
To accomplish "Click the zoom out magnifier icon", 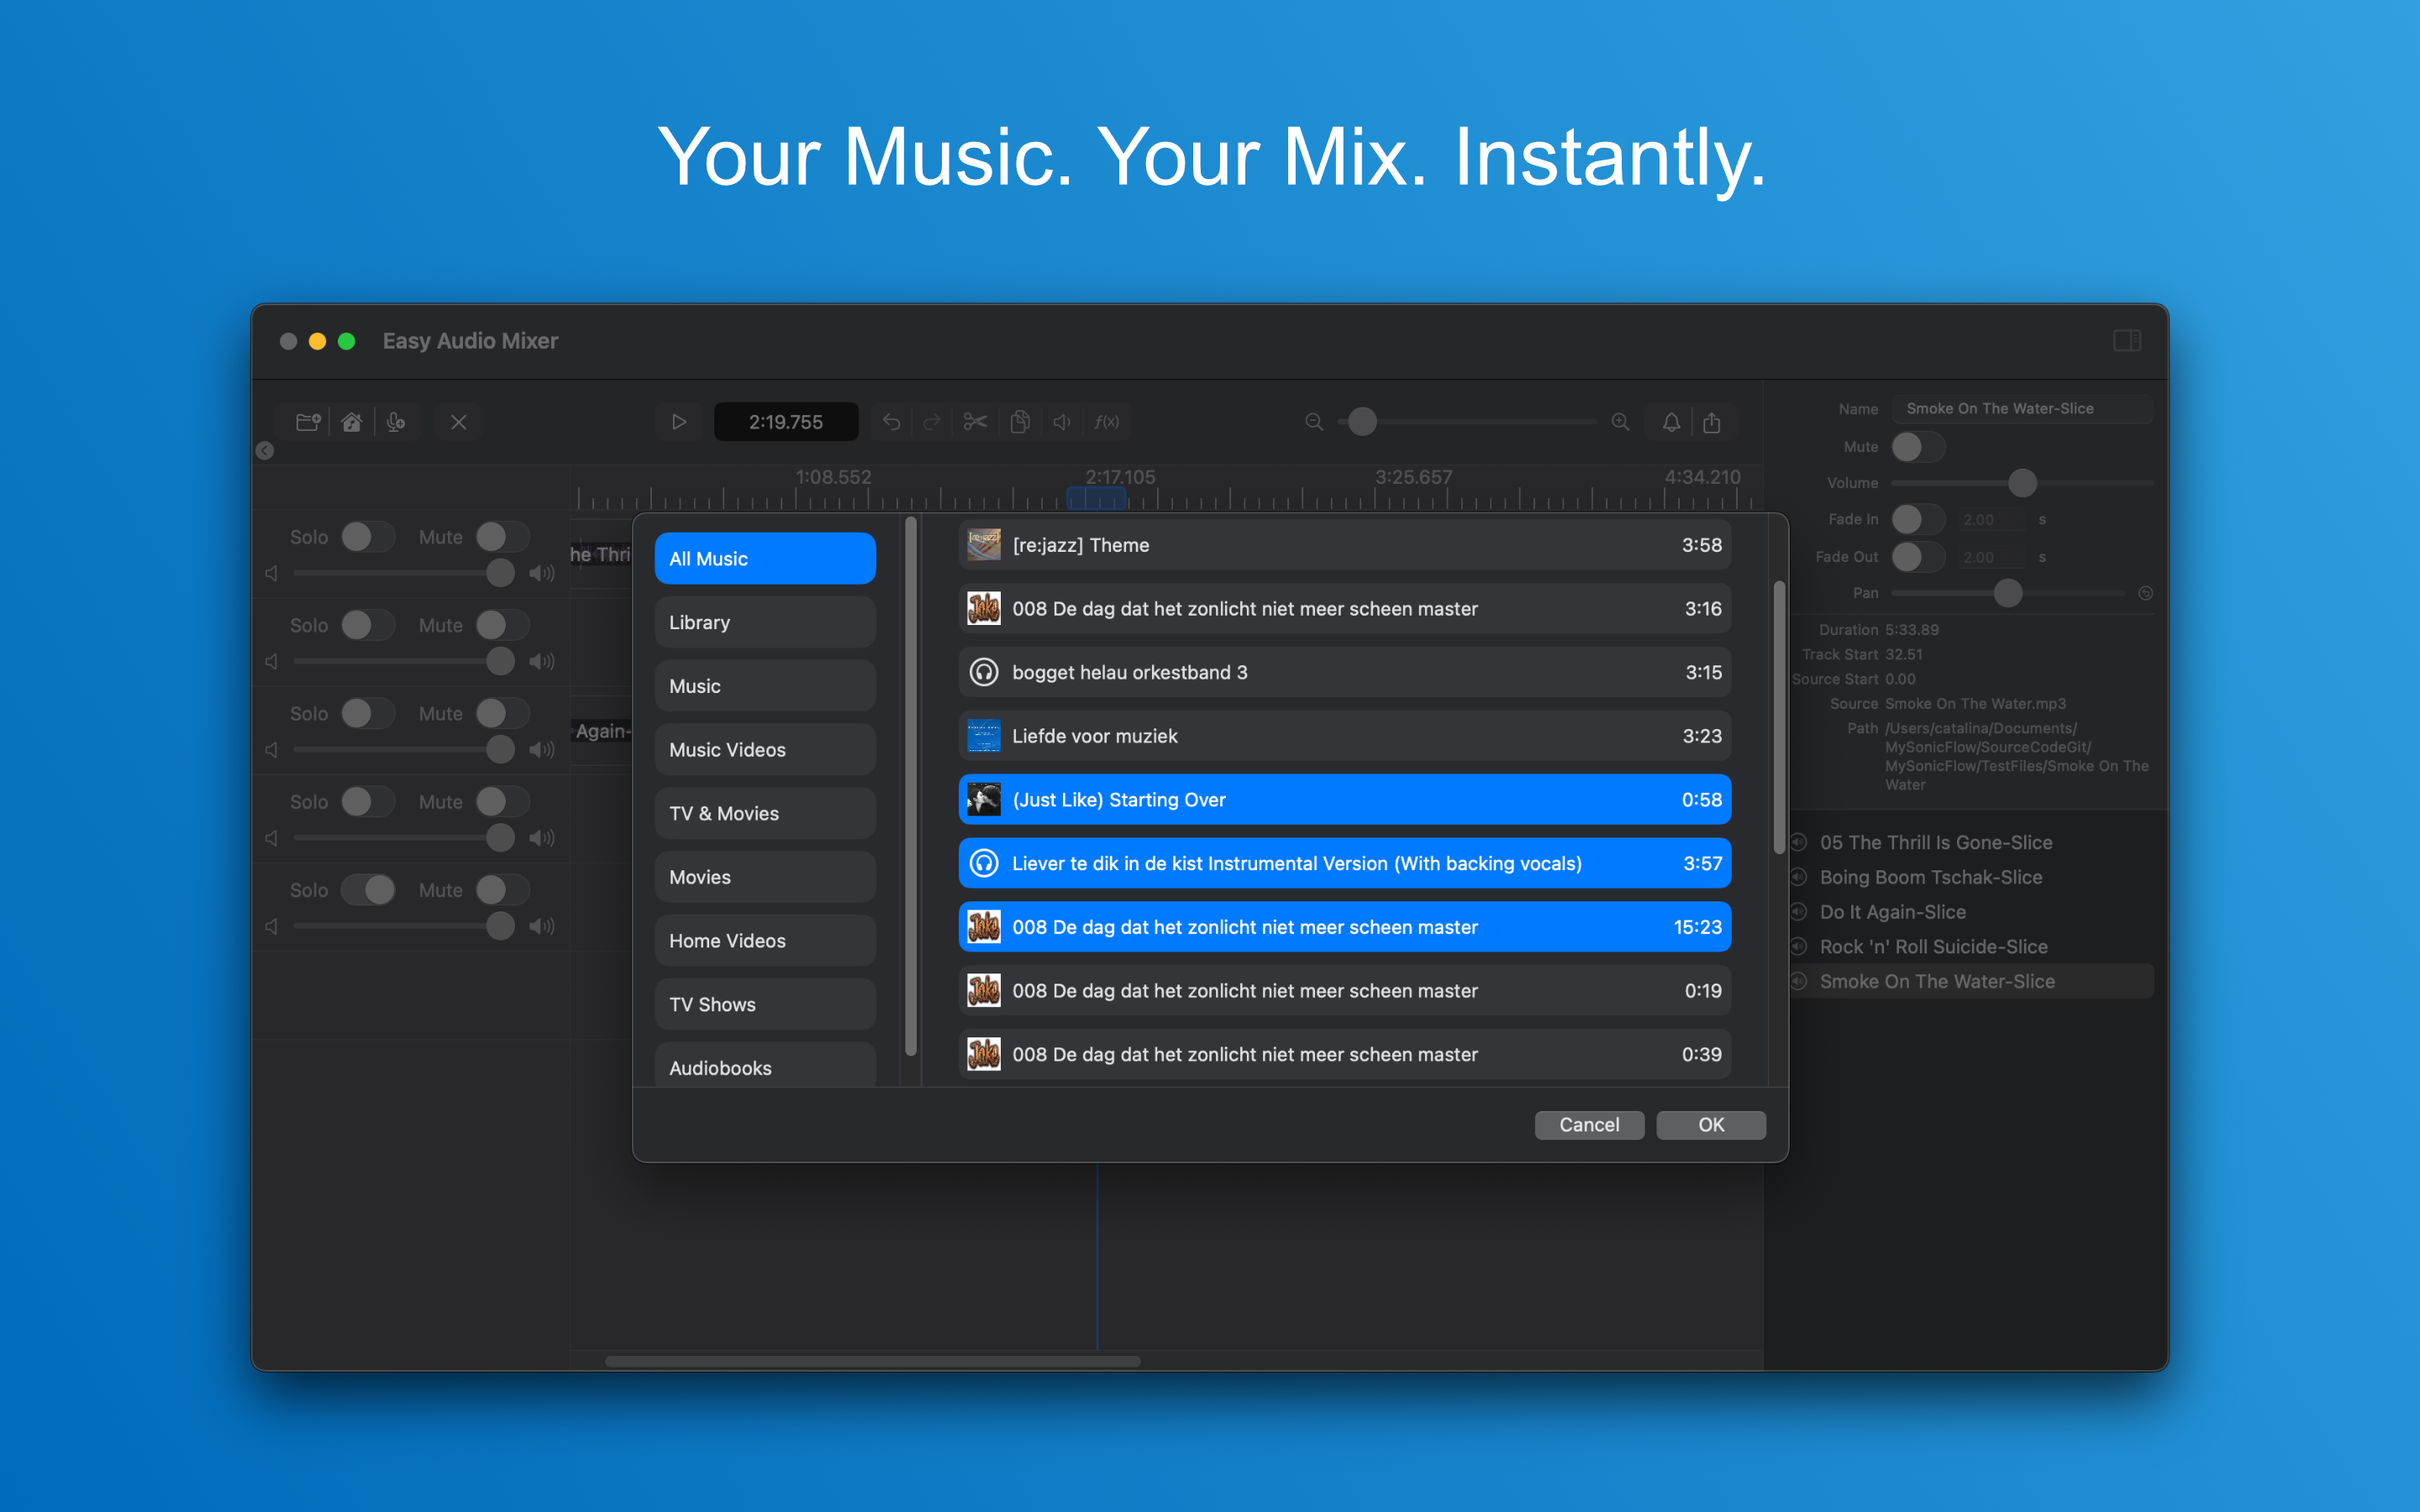I will click(1315, 422).
